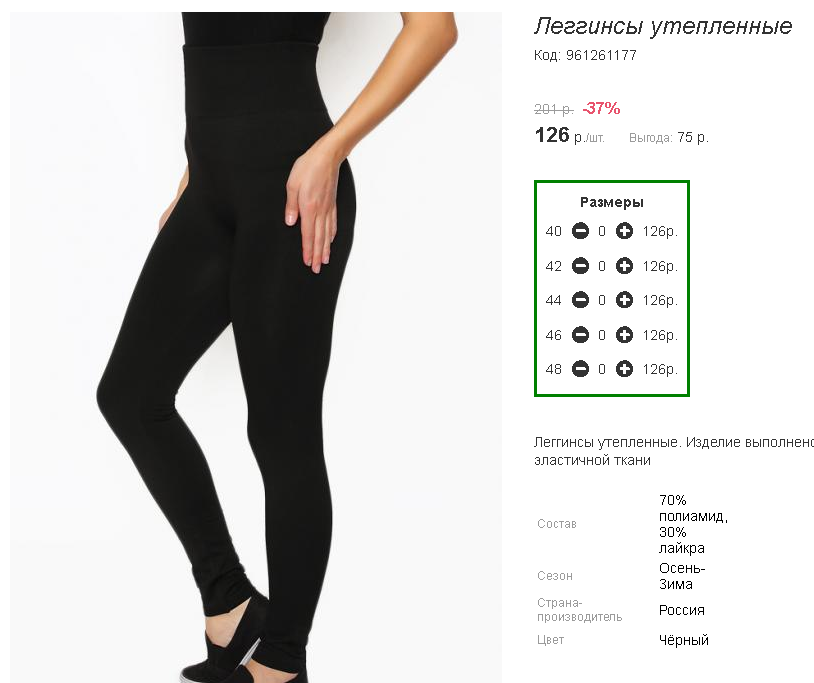Click minus icon for size 42
The image size is (814, 683).
coord(580,266)
